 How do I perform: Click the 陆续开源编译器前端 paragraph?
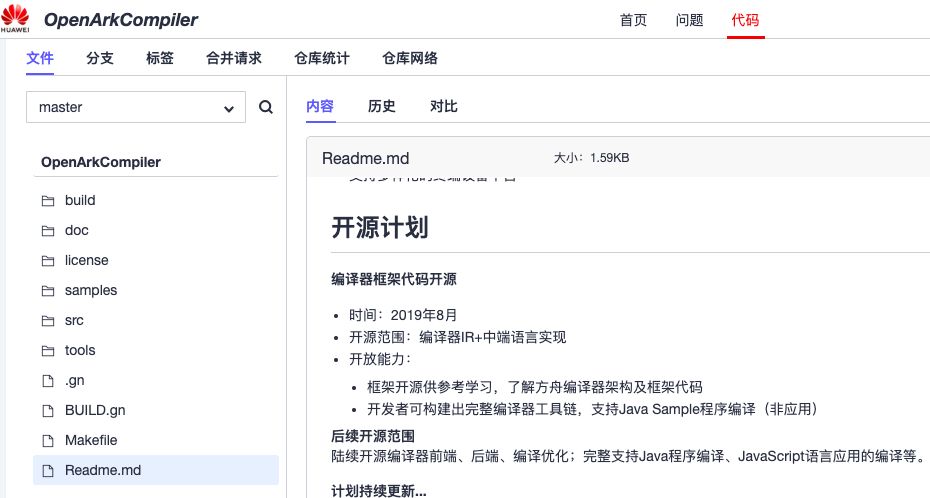[x=628, y=456]
